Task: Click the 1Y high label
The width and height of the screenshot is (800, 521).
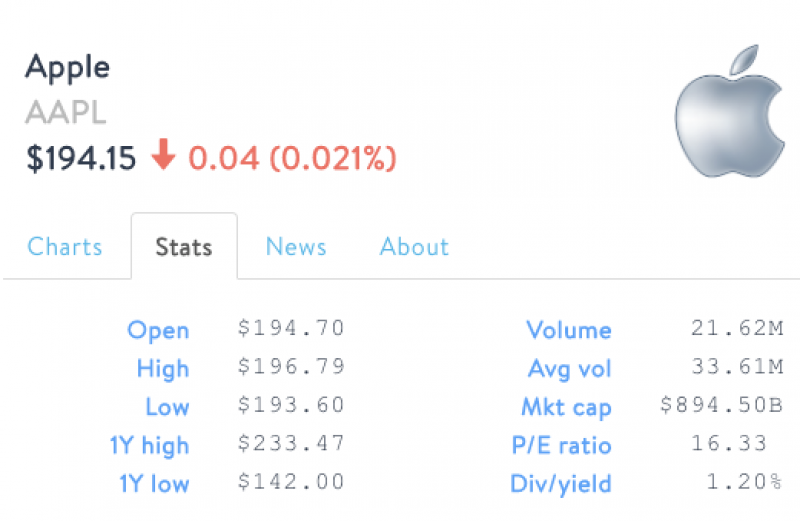Action: (149, 445)
